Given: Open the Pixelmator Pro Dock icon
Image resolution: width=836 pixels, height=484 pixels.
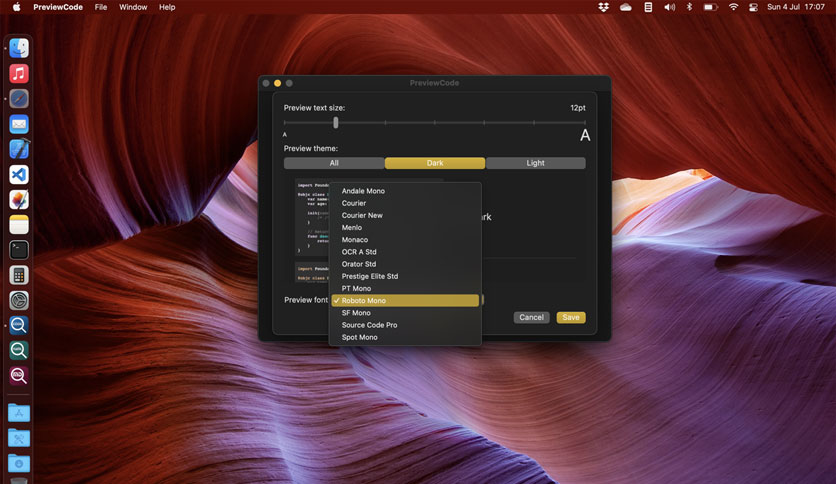Looking at the screenshot, I should pyautogui.click(x=19, y=200).
